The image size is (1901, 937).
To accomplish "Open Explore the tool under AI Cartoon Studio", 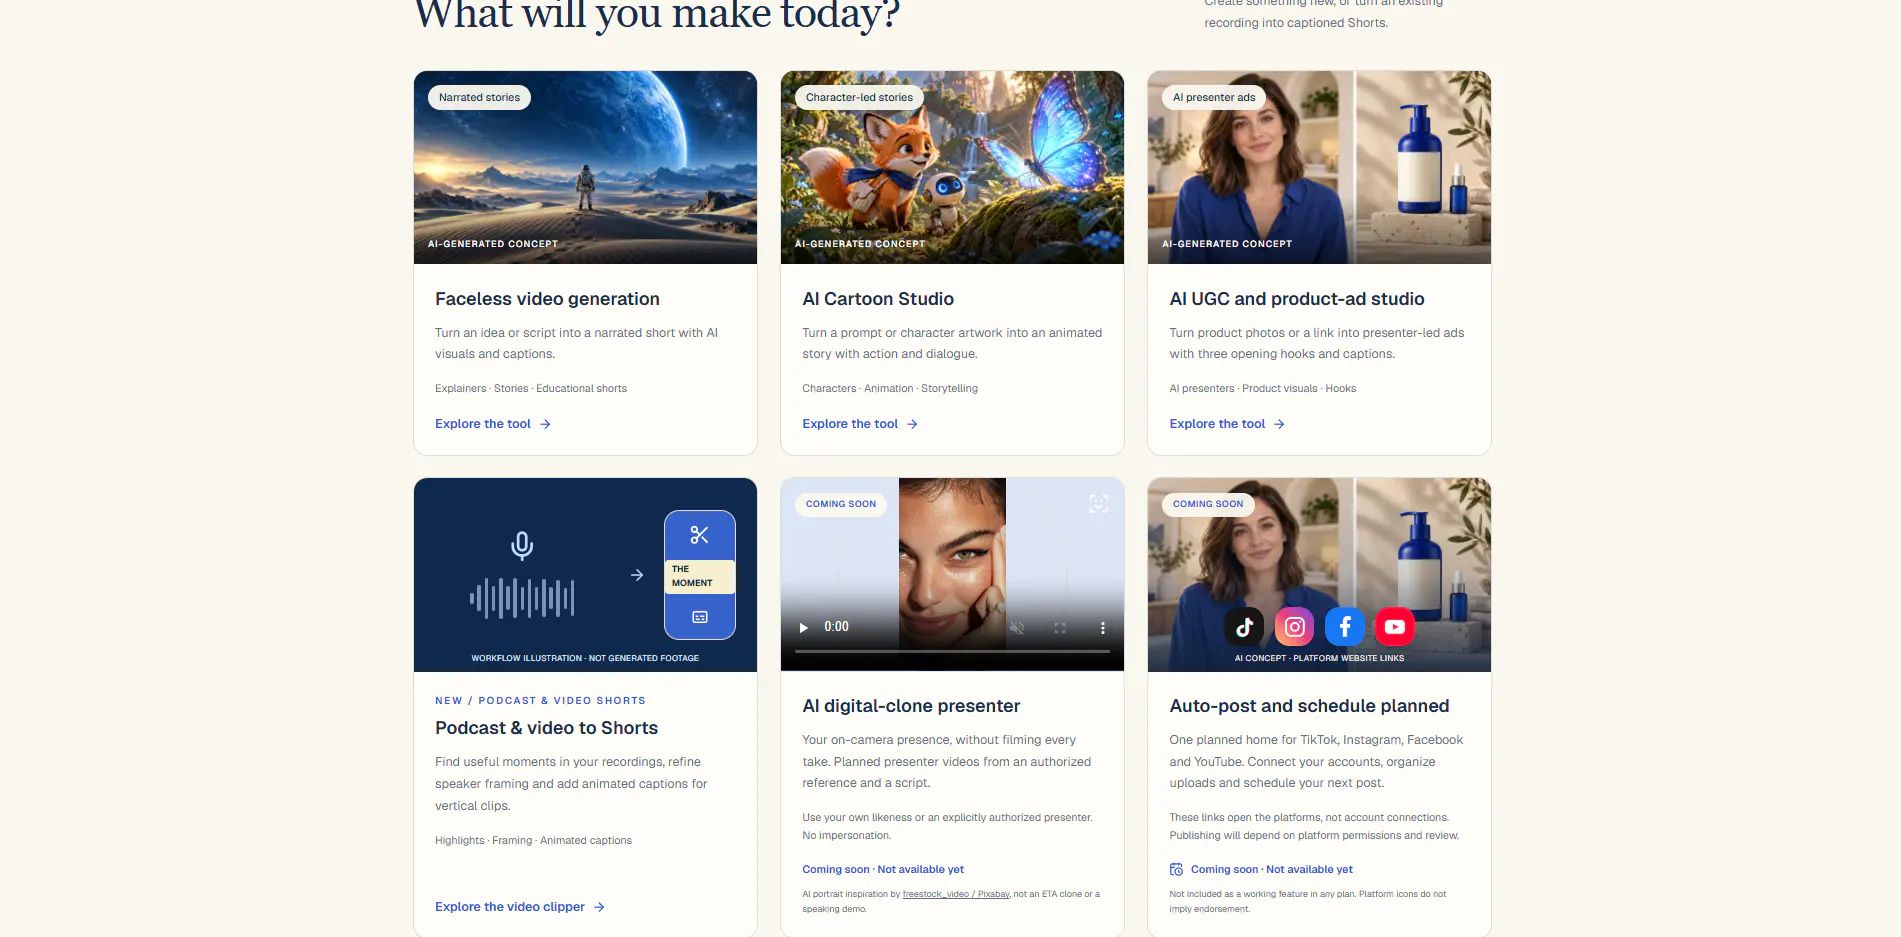I will pyautogui.click(x=860, y=424).
